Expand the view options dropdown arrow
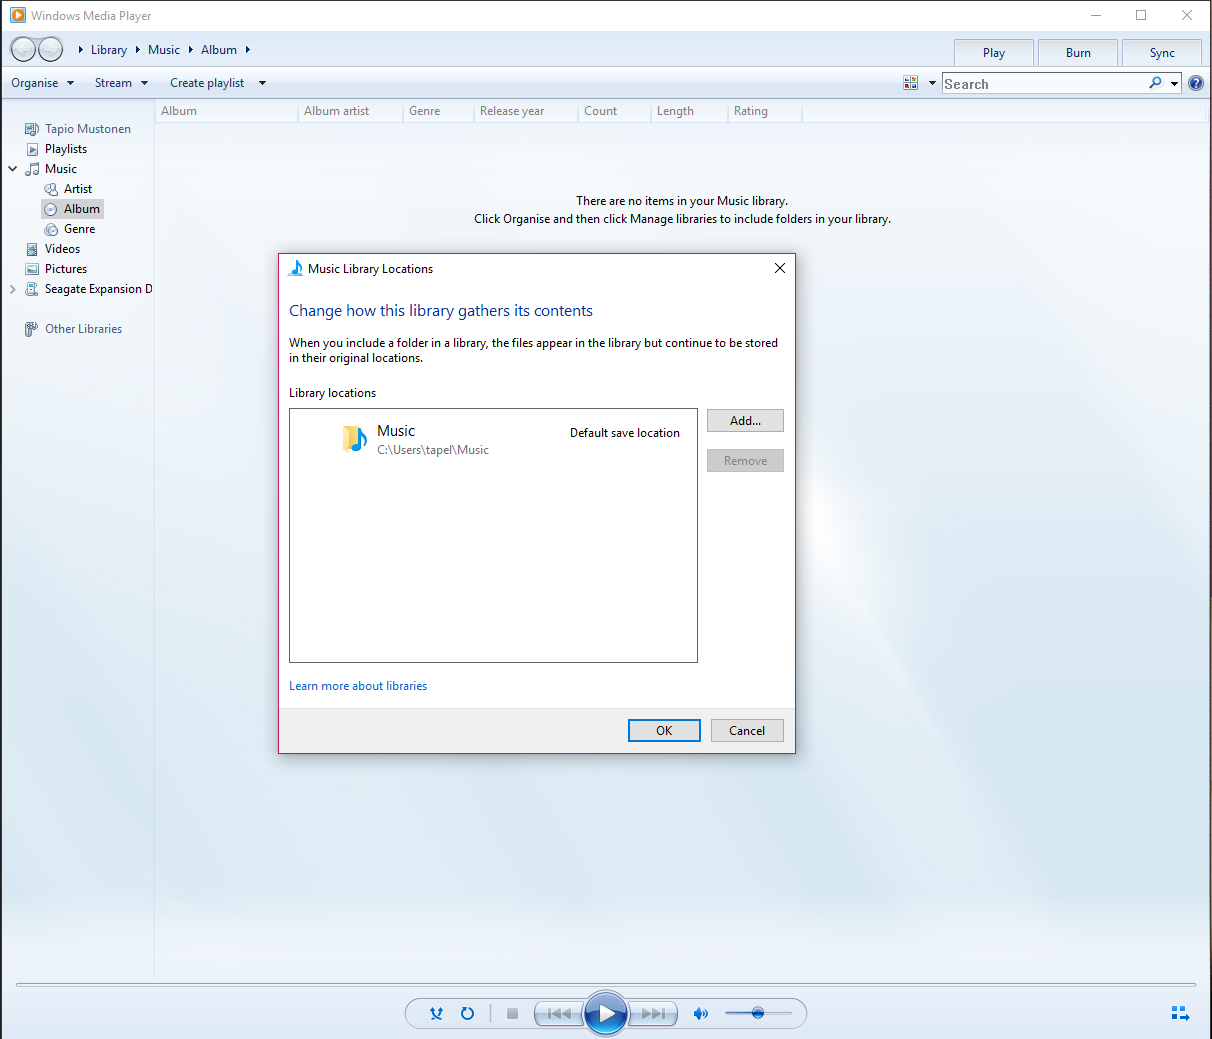This screenshot has height=1039, width=1212. [x=932, y=83]
